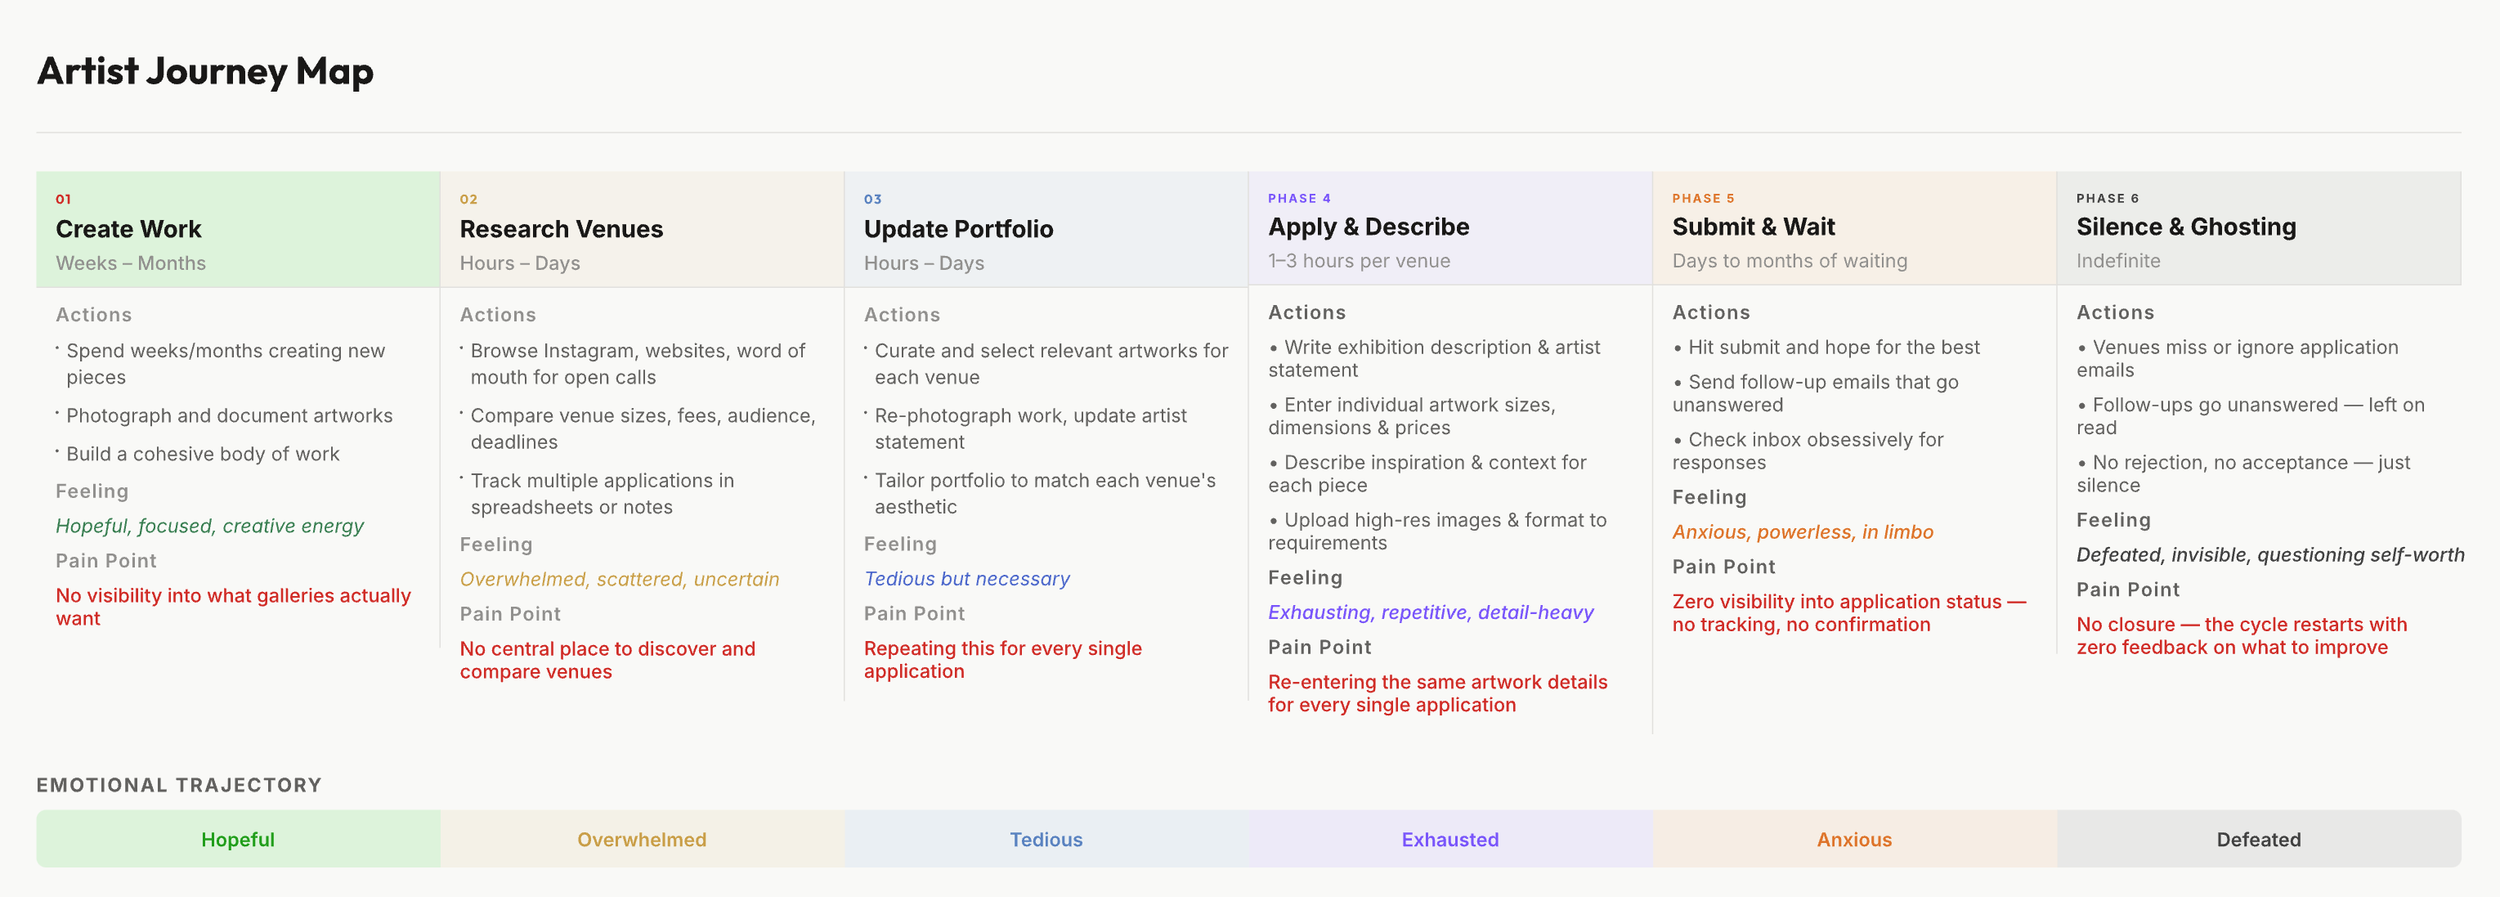This screenshot has height=897, width=2500.
Task: Select the Research Venues phase header
Action: pyautogui.click(x=561, y=229)
